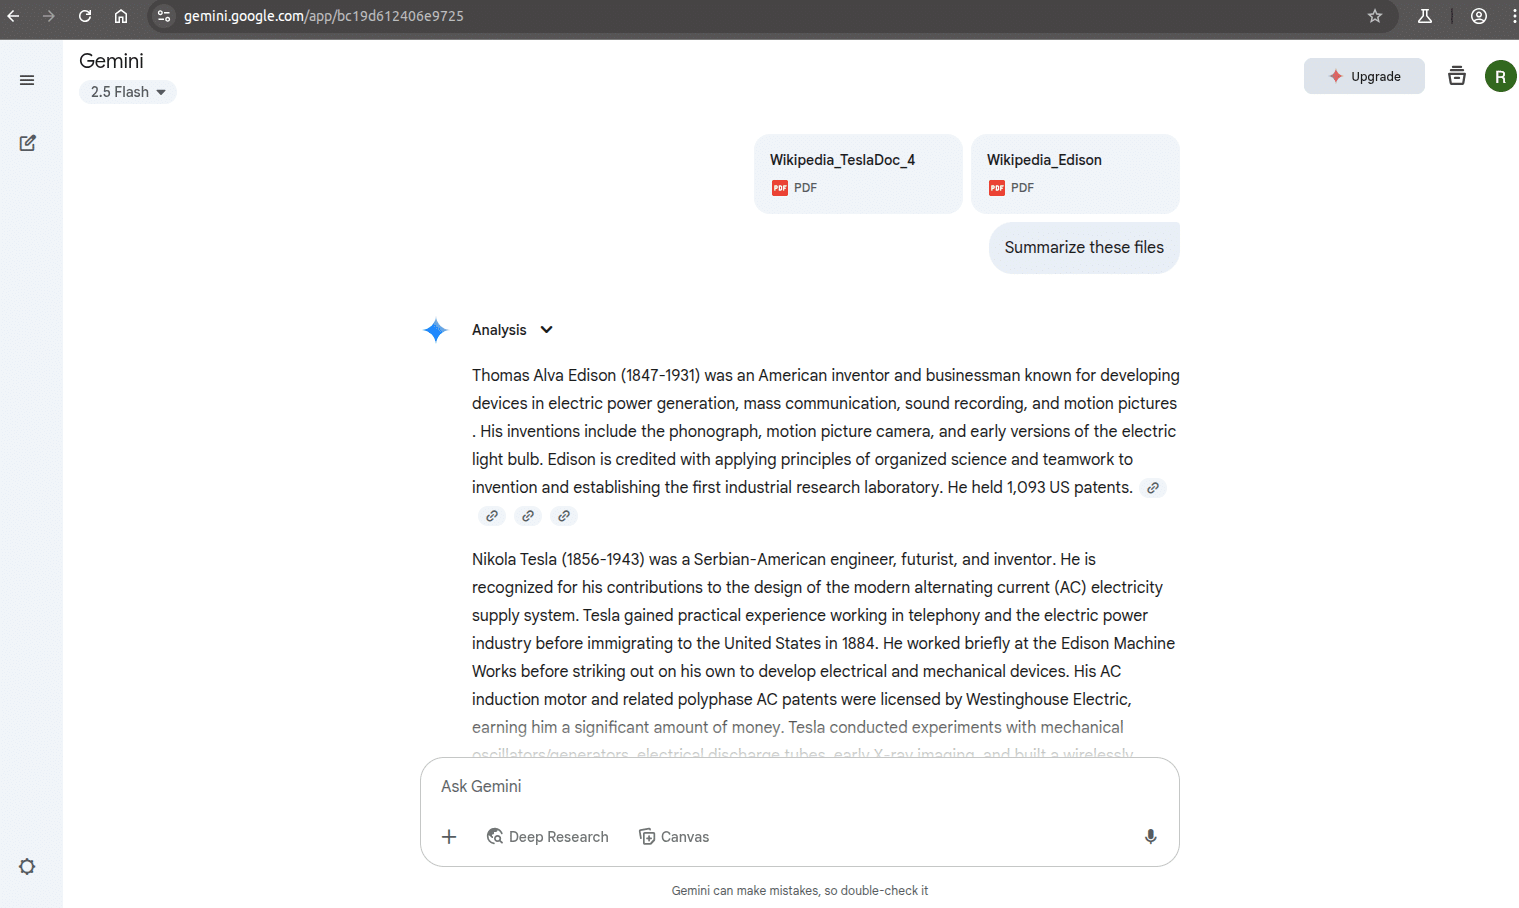
Task: Open the source link chip after '1,093 US patents.'
Action: [x=1153, y=488]
